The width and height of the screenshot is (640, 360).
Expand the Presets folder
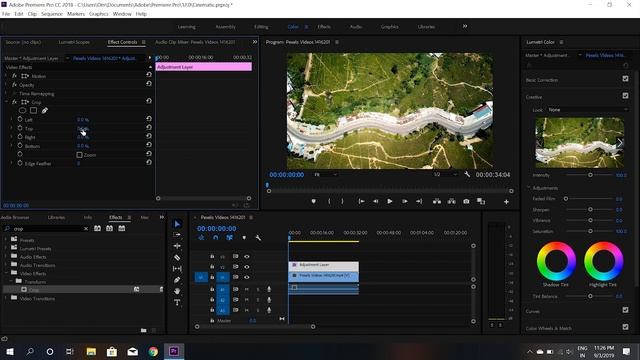coord(6,240)
